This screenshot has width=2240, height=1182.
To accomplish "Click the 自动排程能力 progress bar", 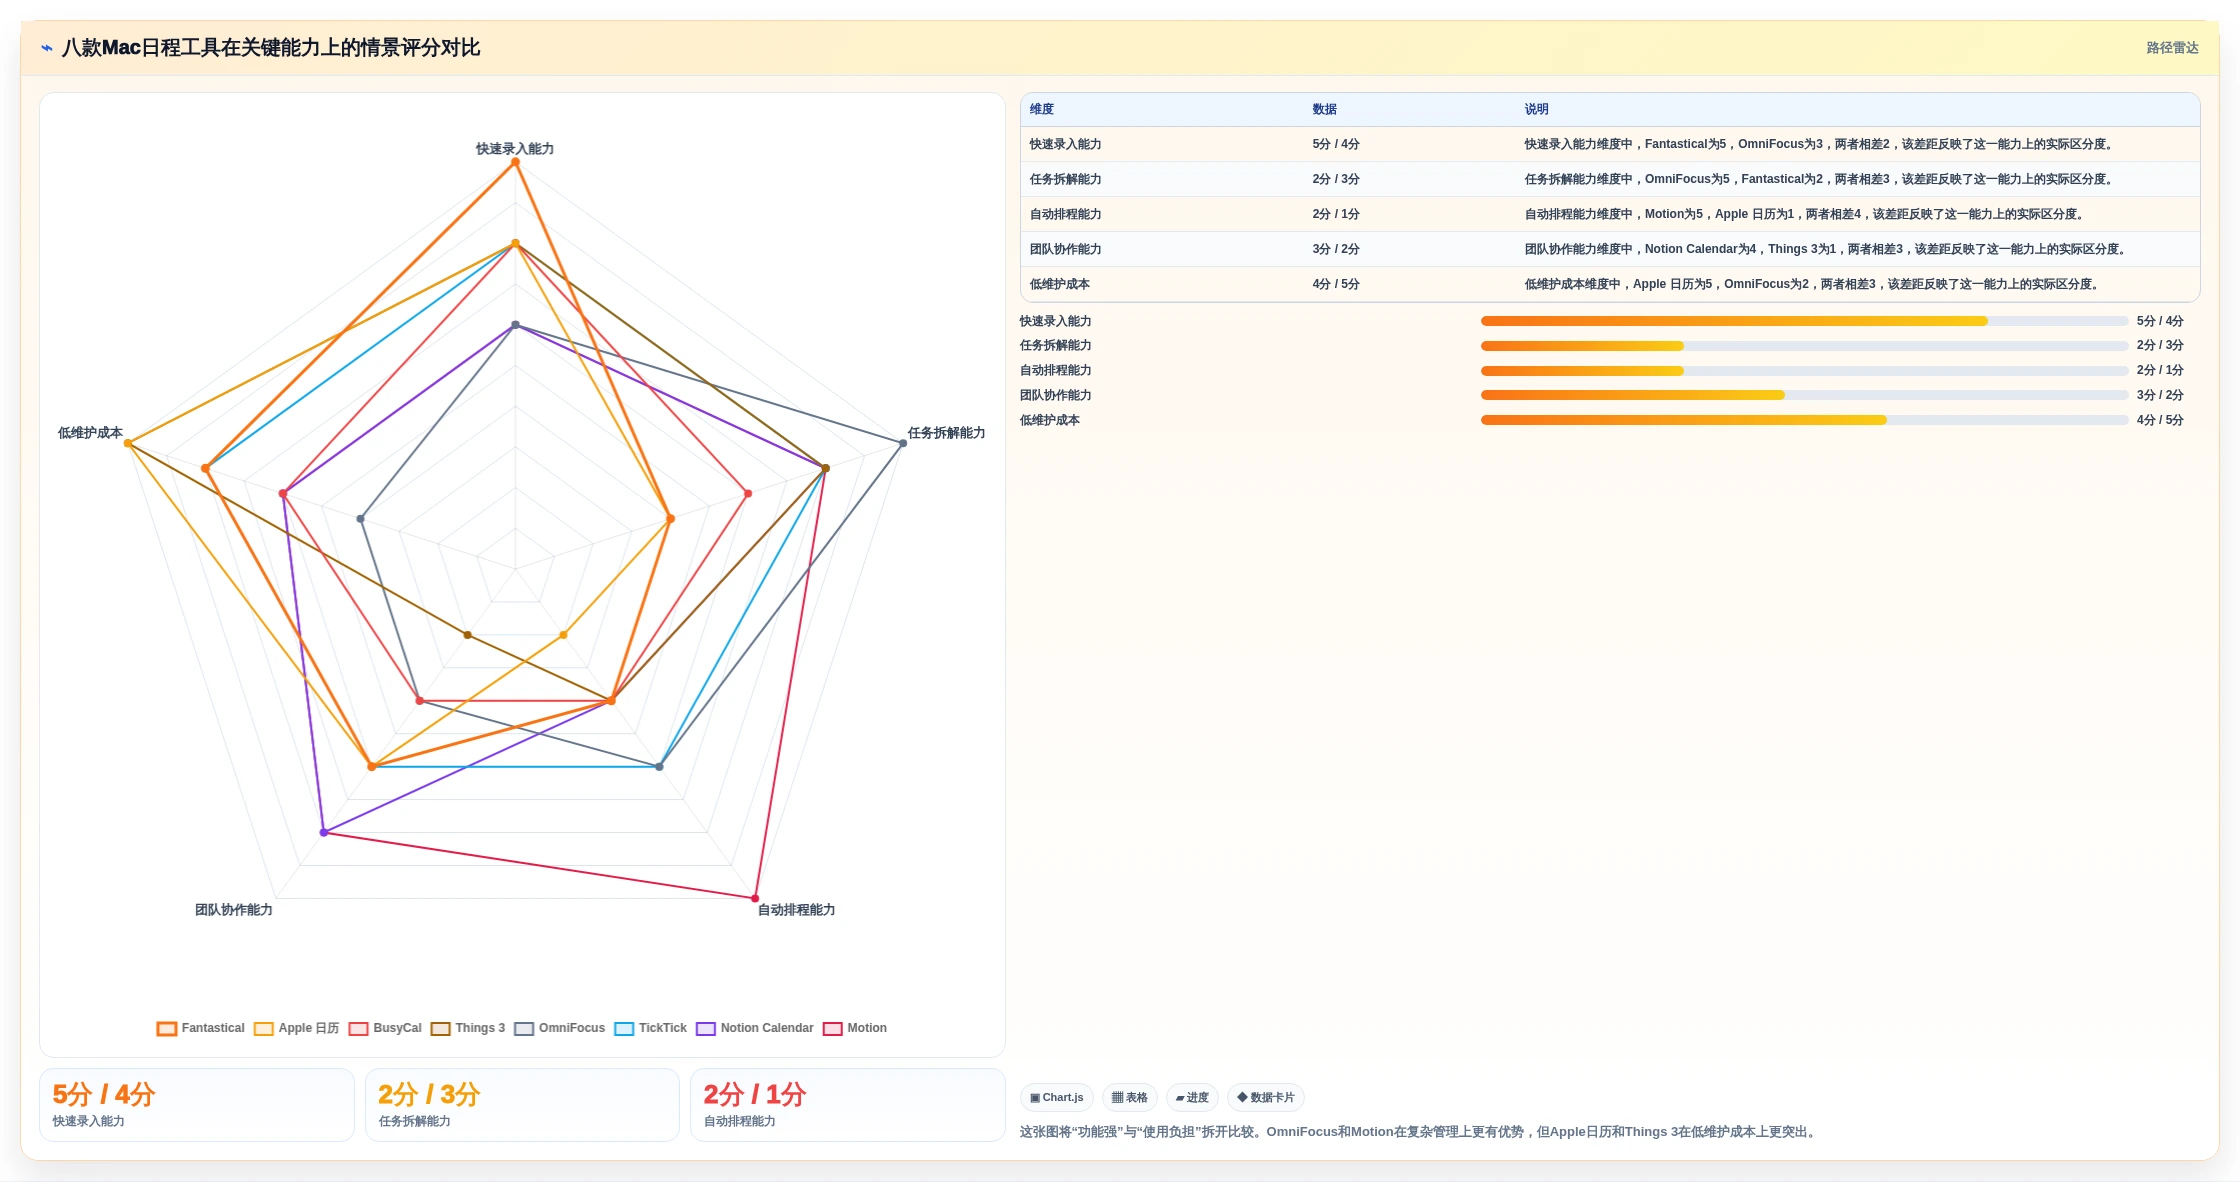I will (1804, 371).
